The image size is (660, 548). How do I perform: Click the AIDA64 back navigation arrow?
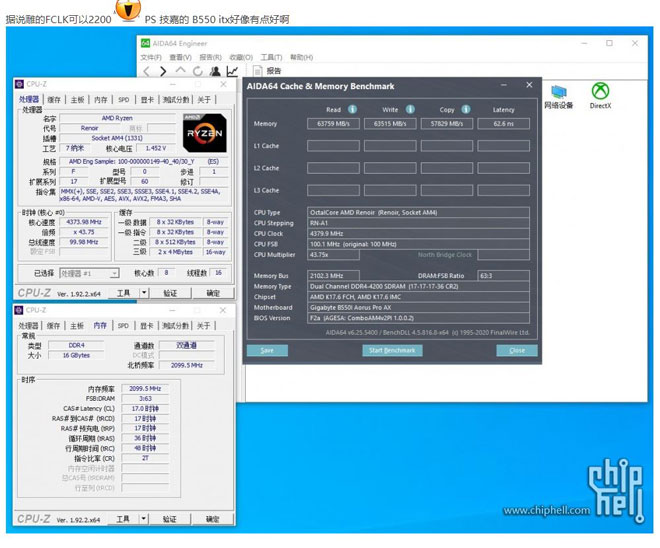[146, 71]
